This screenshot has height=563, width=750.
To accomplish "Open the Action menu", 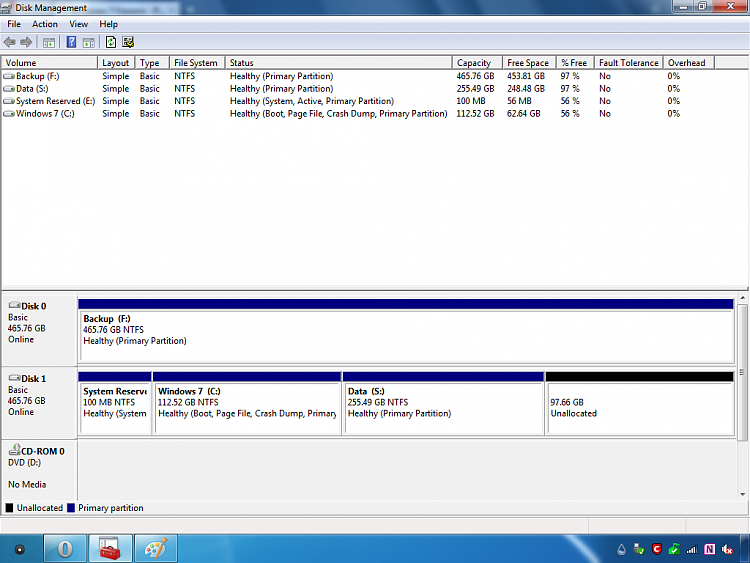I will (44, 24).
